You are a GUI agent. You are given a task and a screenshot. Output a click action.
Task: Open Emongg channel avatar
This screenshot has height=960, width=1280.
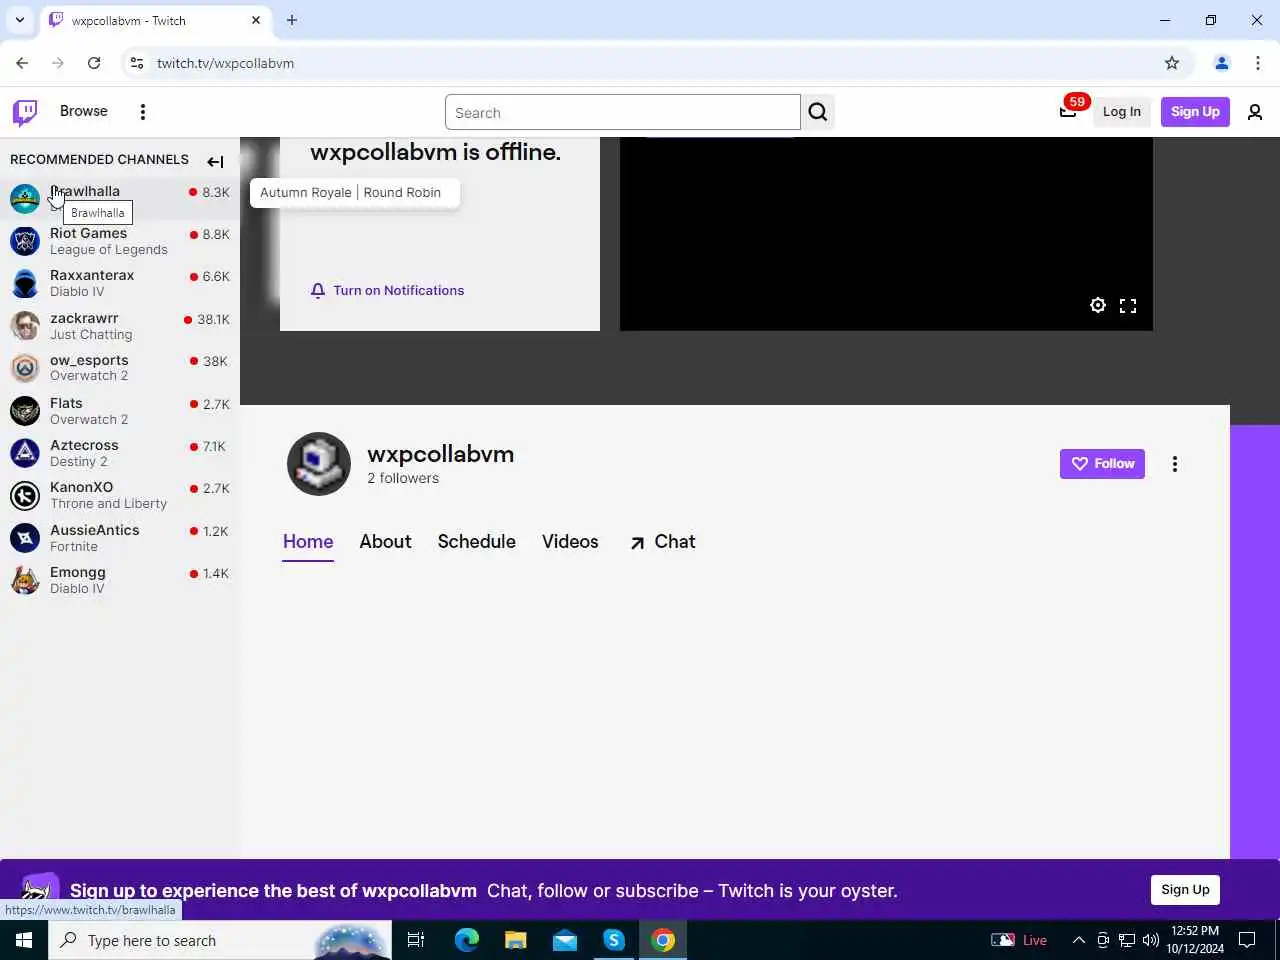click(25, 580)
